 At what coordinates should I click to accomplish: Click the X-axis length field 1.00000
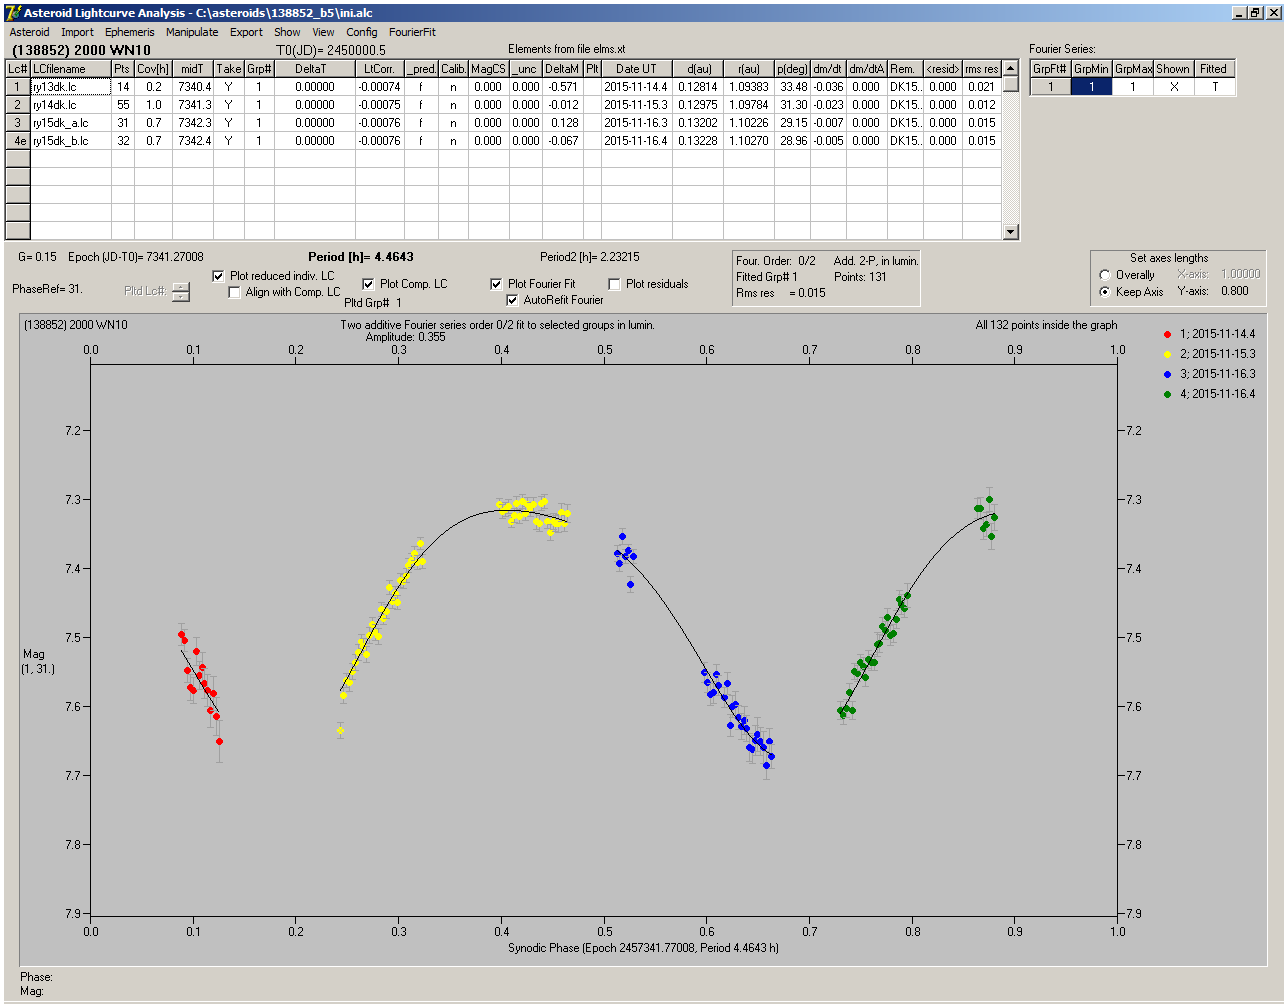click(1240, 274)
